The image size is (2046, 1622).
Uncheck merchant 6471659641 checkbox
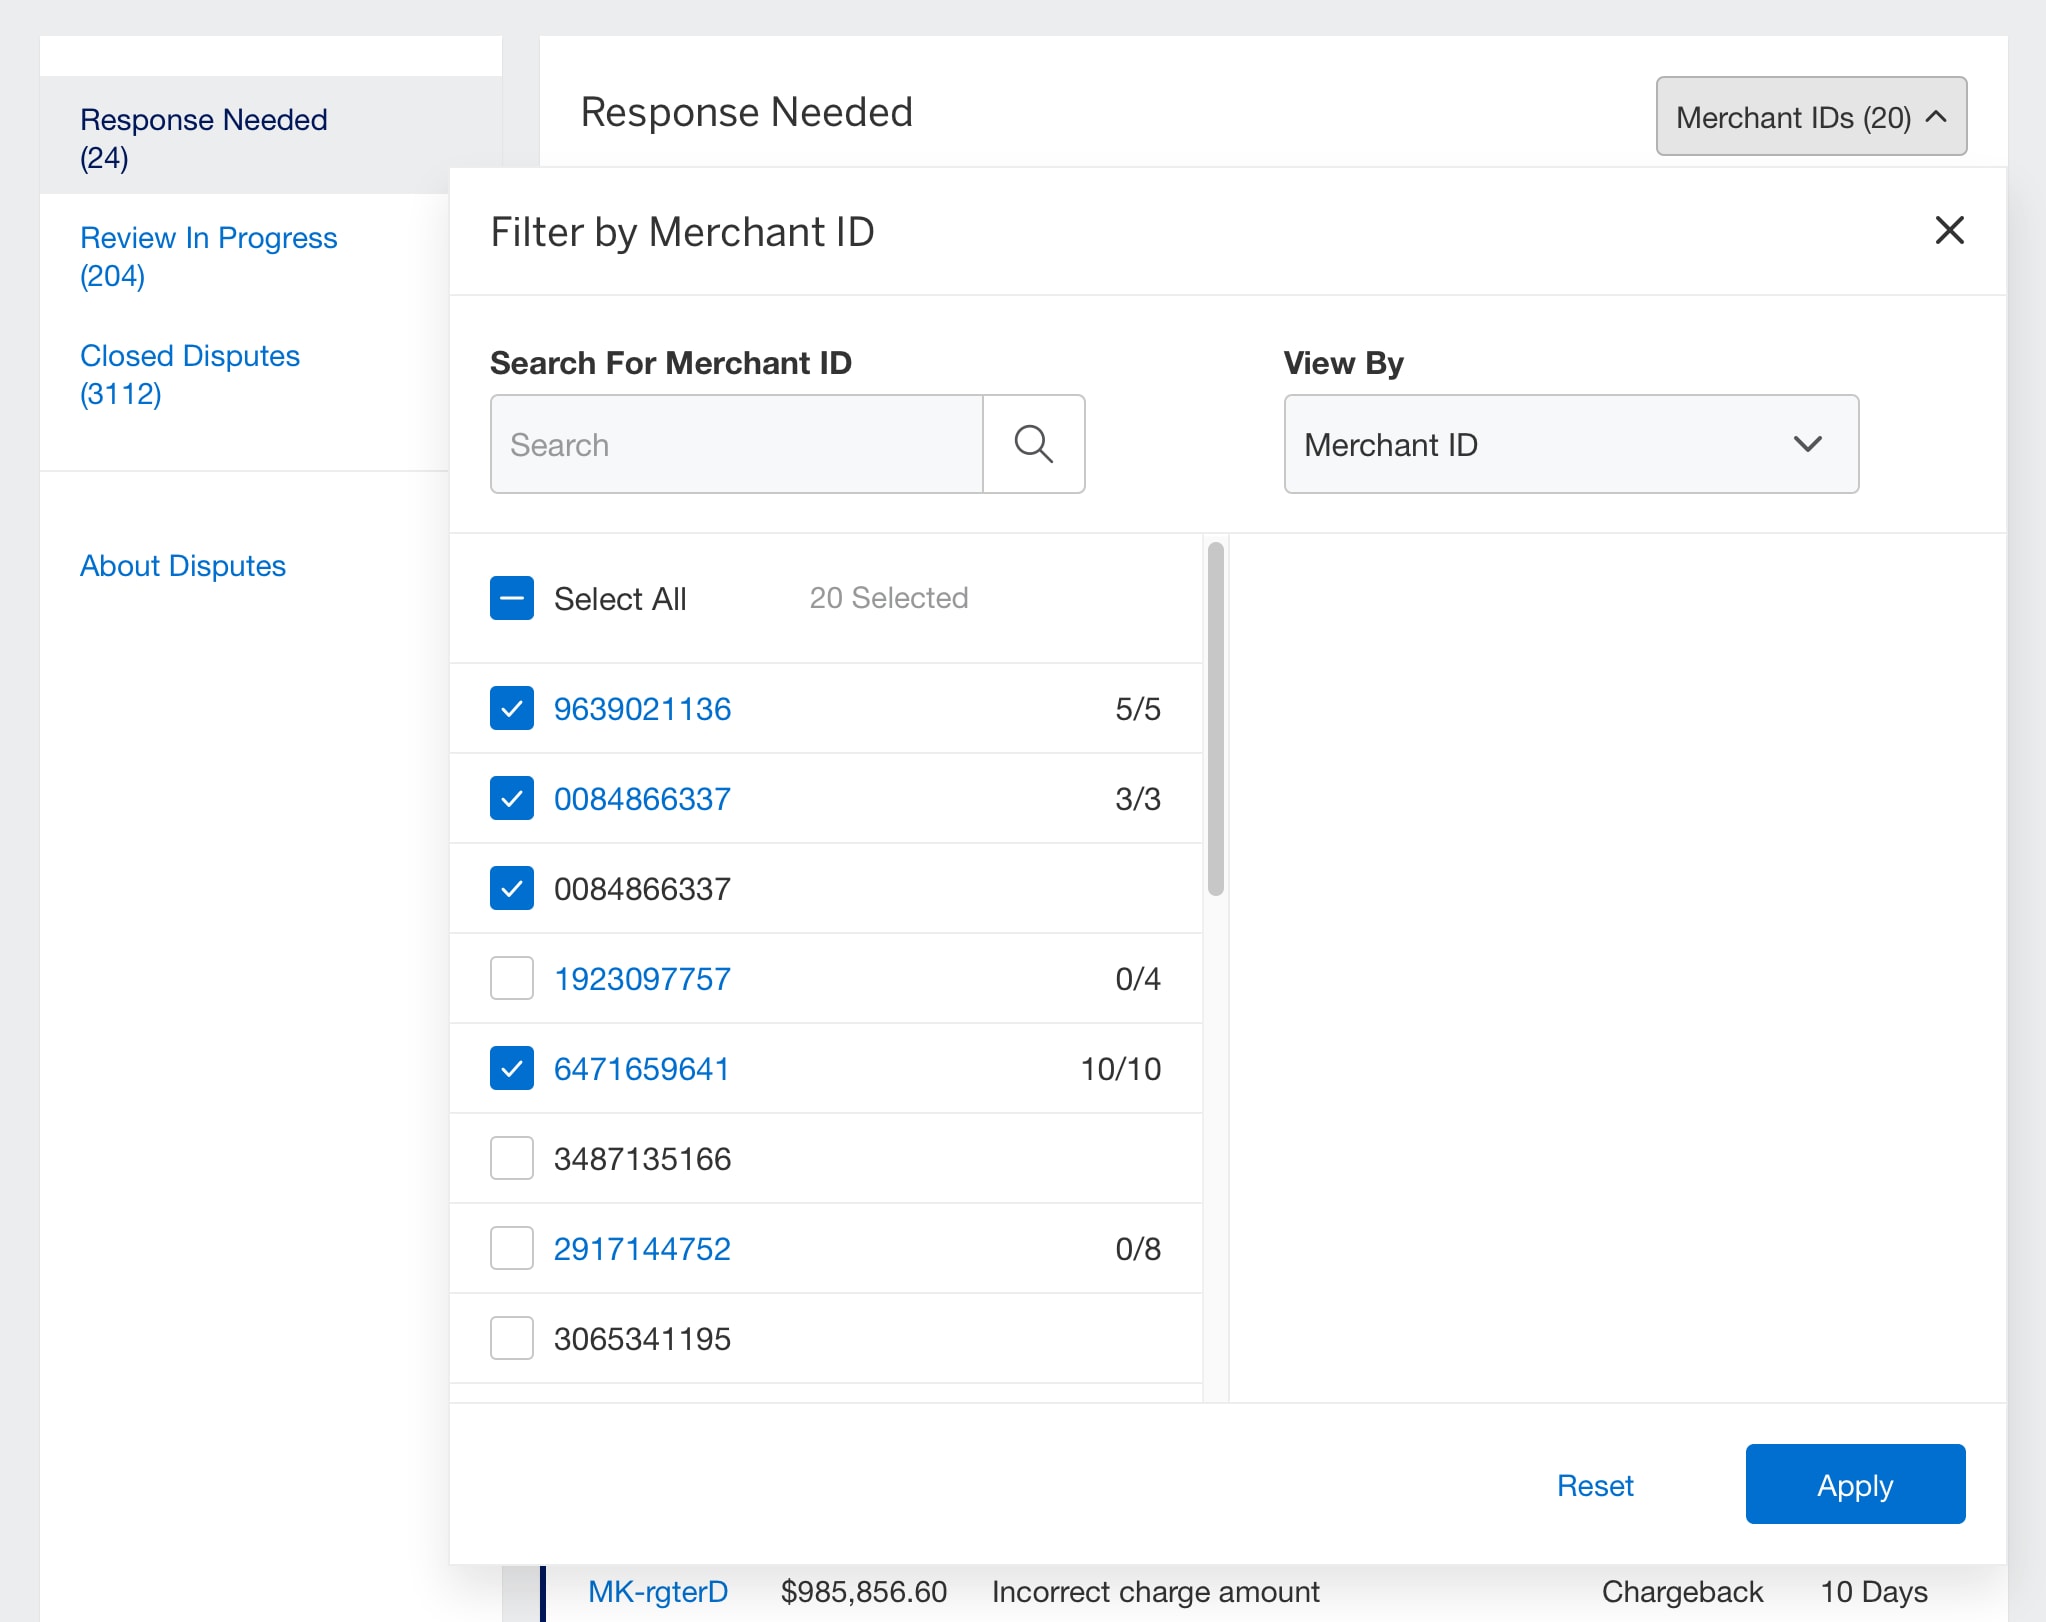click(512, 1068)
